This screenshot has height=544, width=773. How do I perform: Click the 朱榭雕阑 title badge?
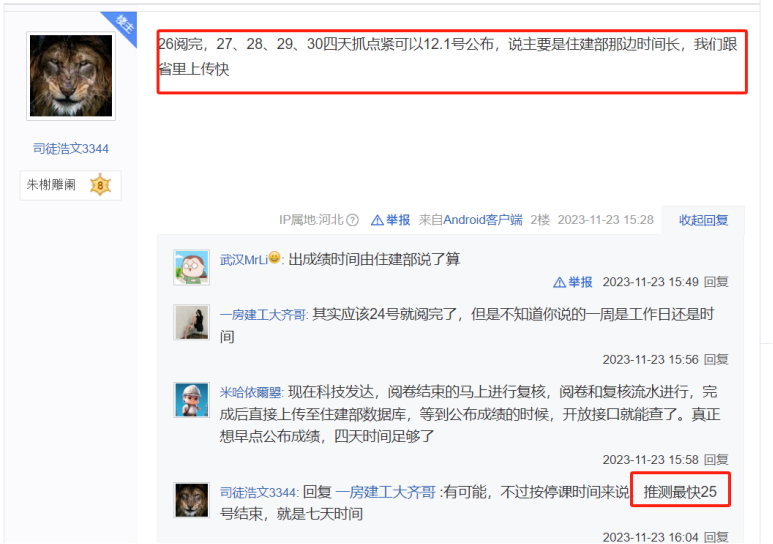51,185
